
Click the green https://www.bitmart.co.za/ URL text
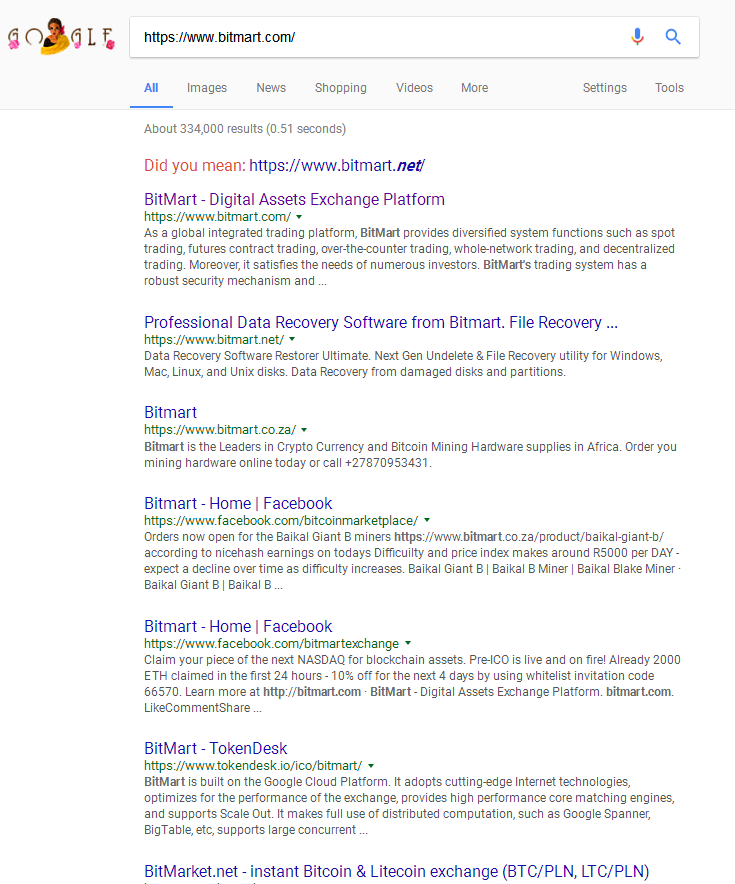[x=220, y=430]
